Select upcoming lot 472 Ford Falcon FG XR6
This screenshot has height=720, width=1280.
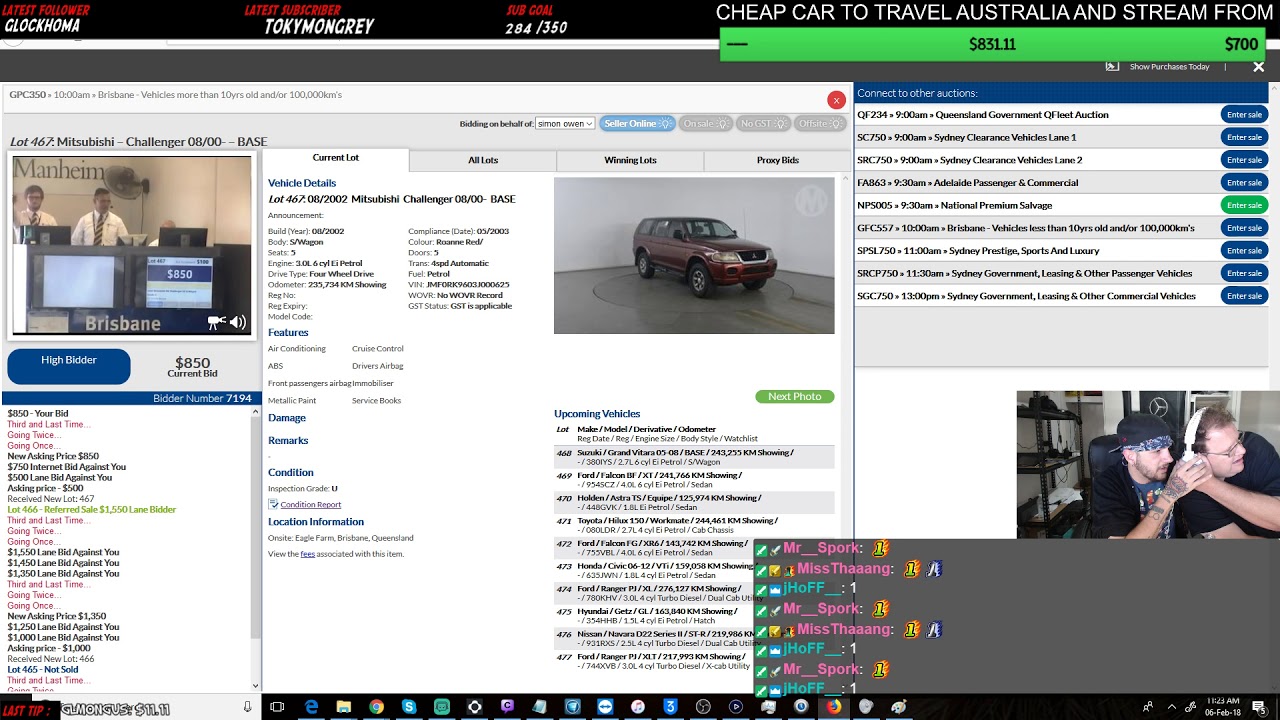click(694, 548)
